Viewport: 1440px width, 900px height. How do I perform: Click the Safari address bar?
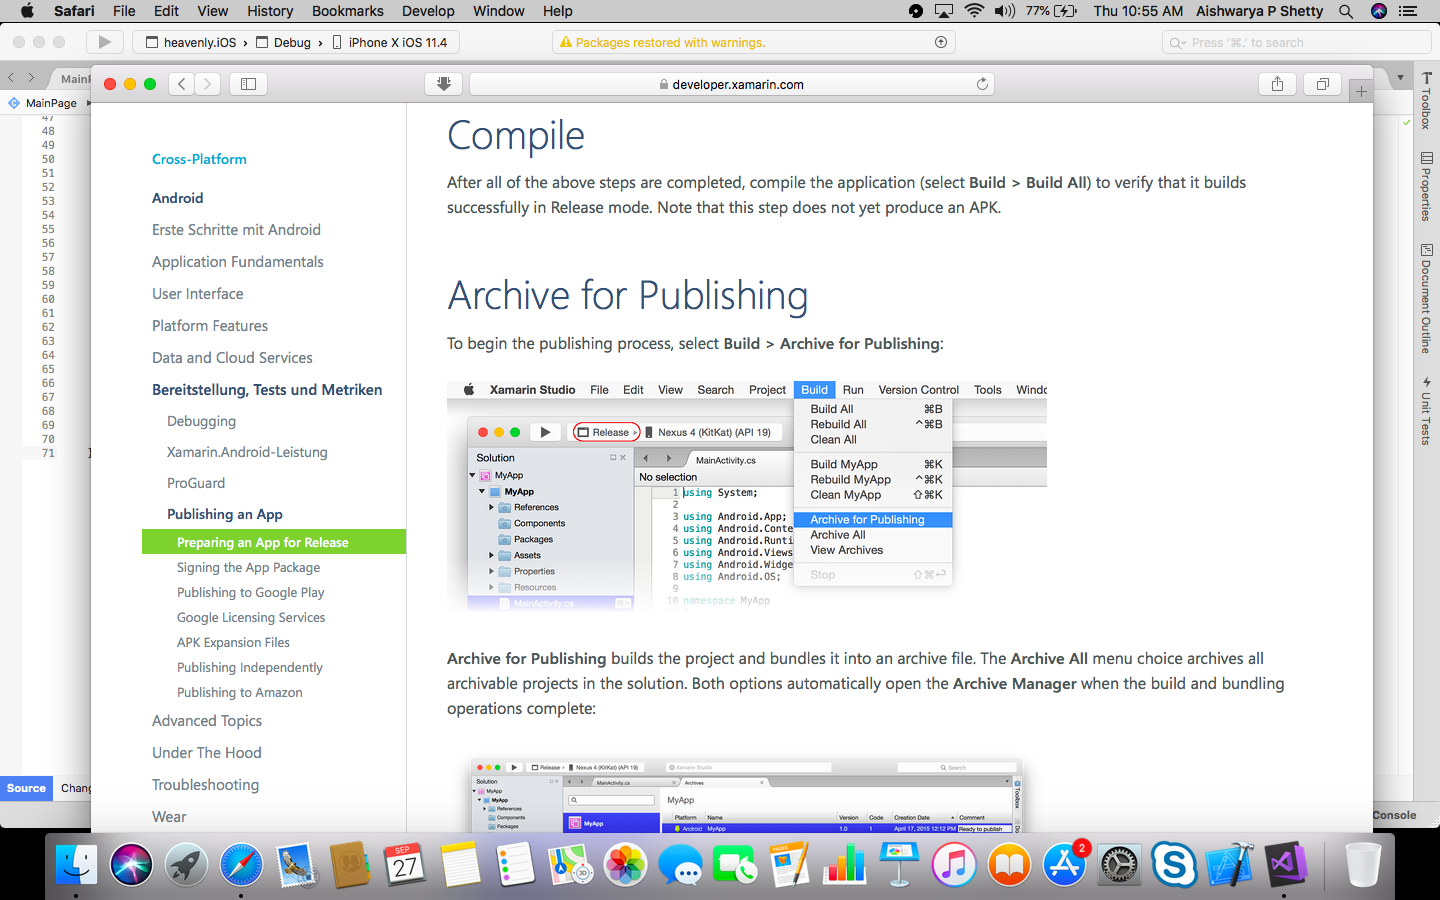(732, 84)
